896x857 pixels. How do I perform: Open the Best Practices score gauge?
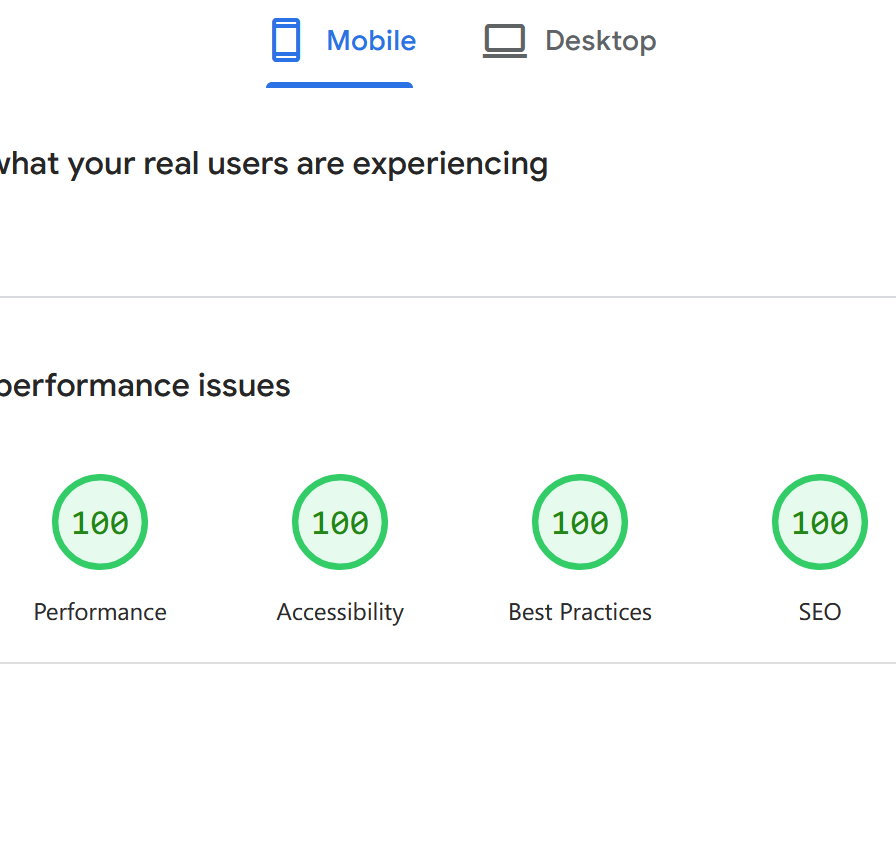tap(580, 522)
